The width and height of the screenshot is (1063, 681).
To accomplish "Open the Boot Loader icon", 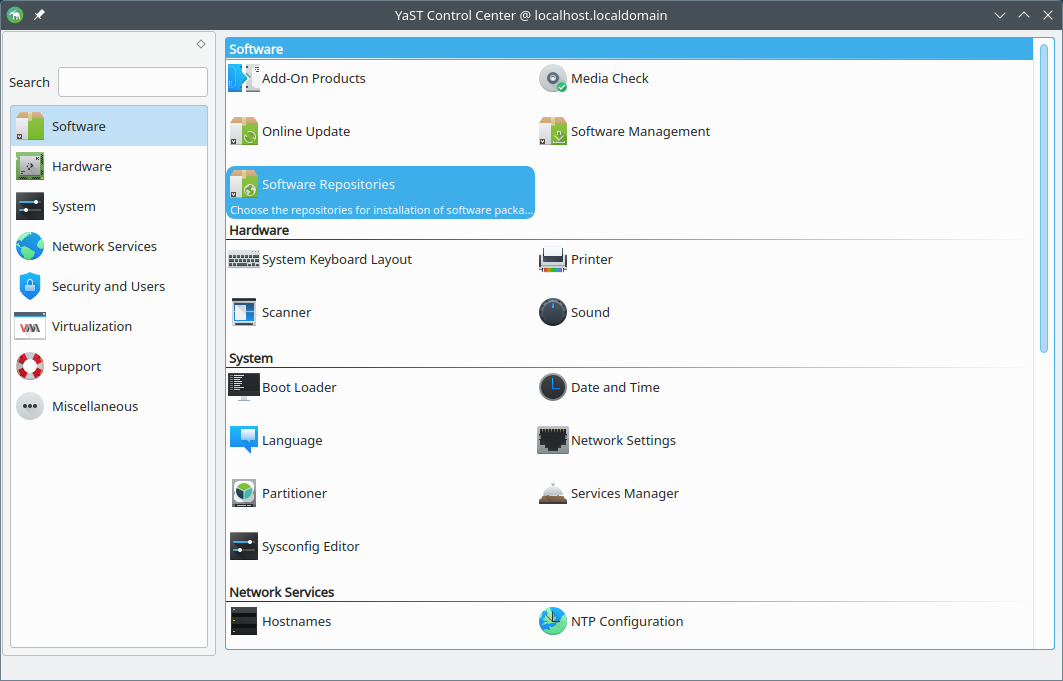I will coord(243,388).
